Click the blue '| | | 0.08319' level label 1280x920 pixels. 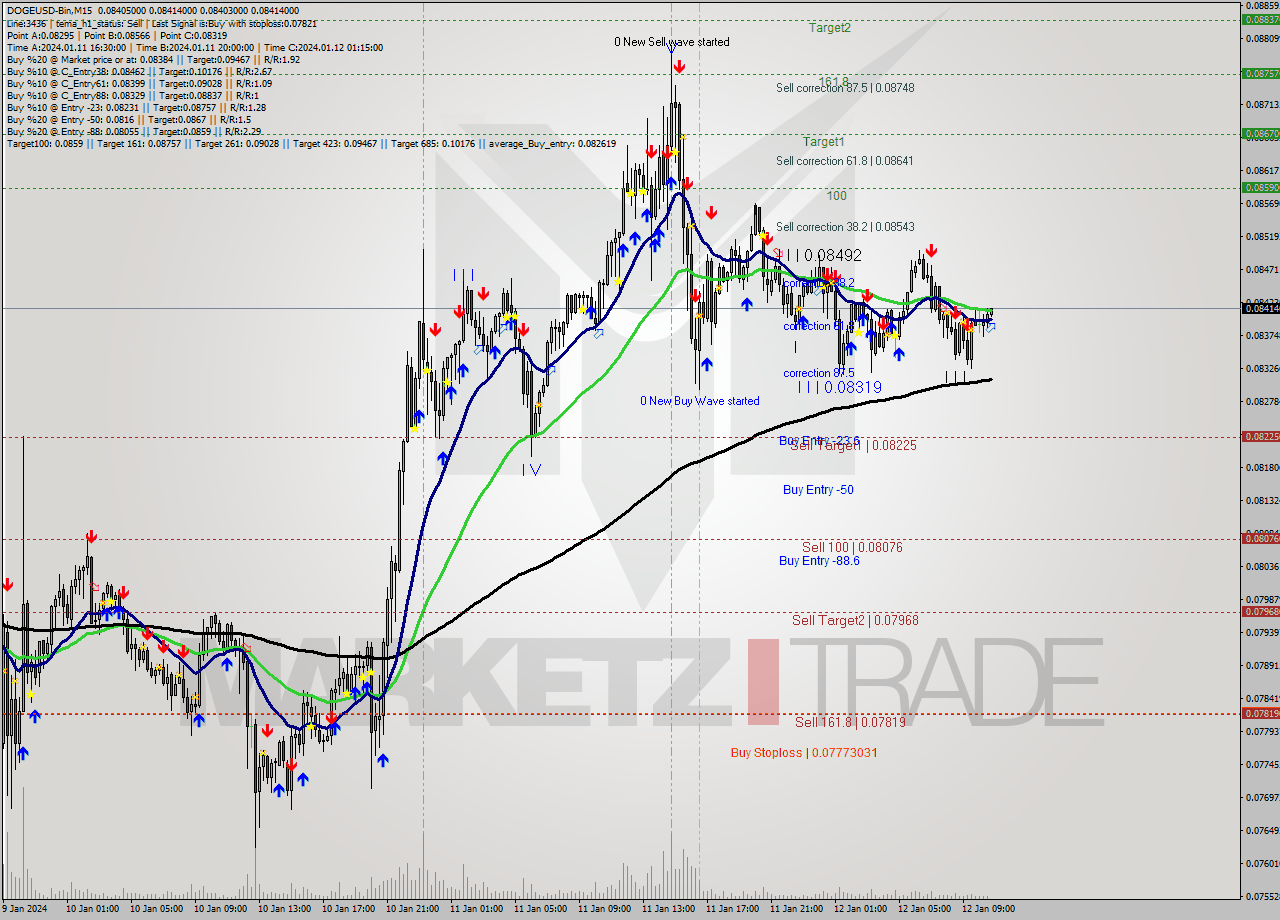point(840,387)
